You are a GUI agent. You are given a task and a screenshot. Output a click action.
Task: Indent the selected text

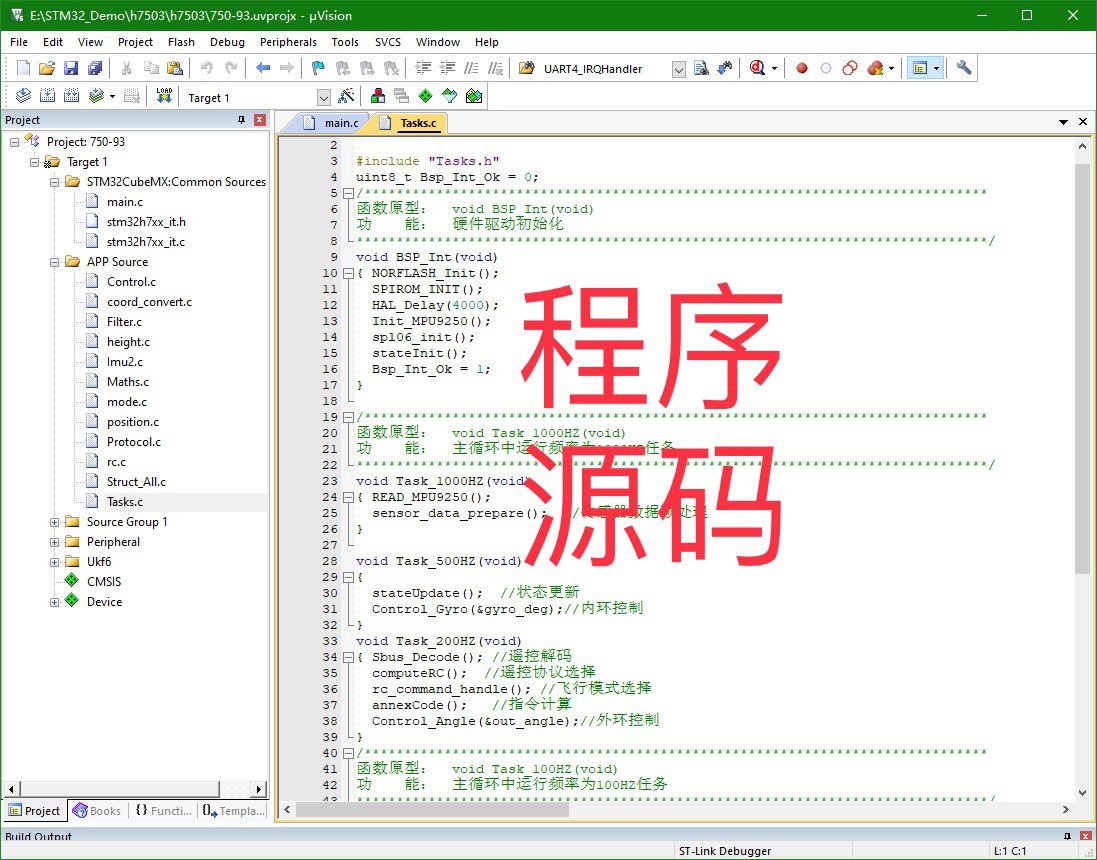pos(423,68)
